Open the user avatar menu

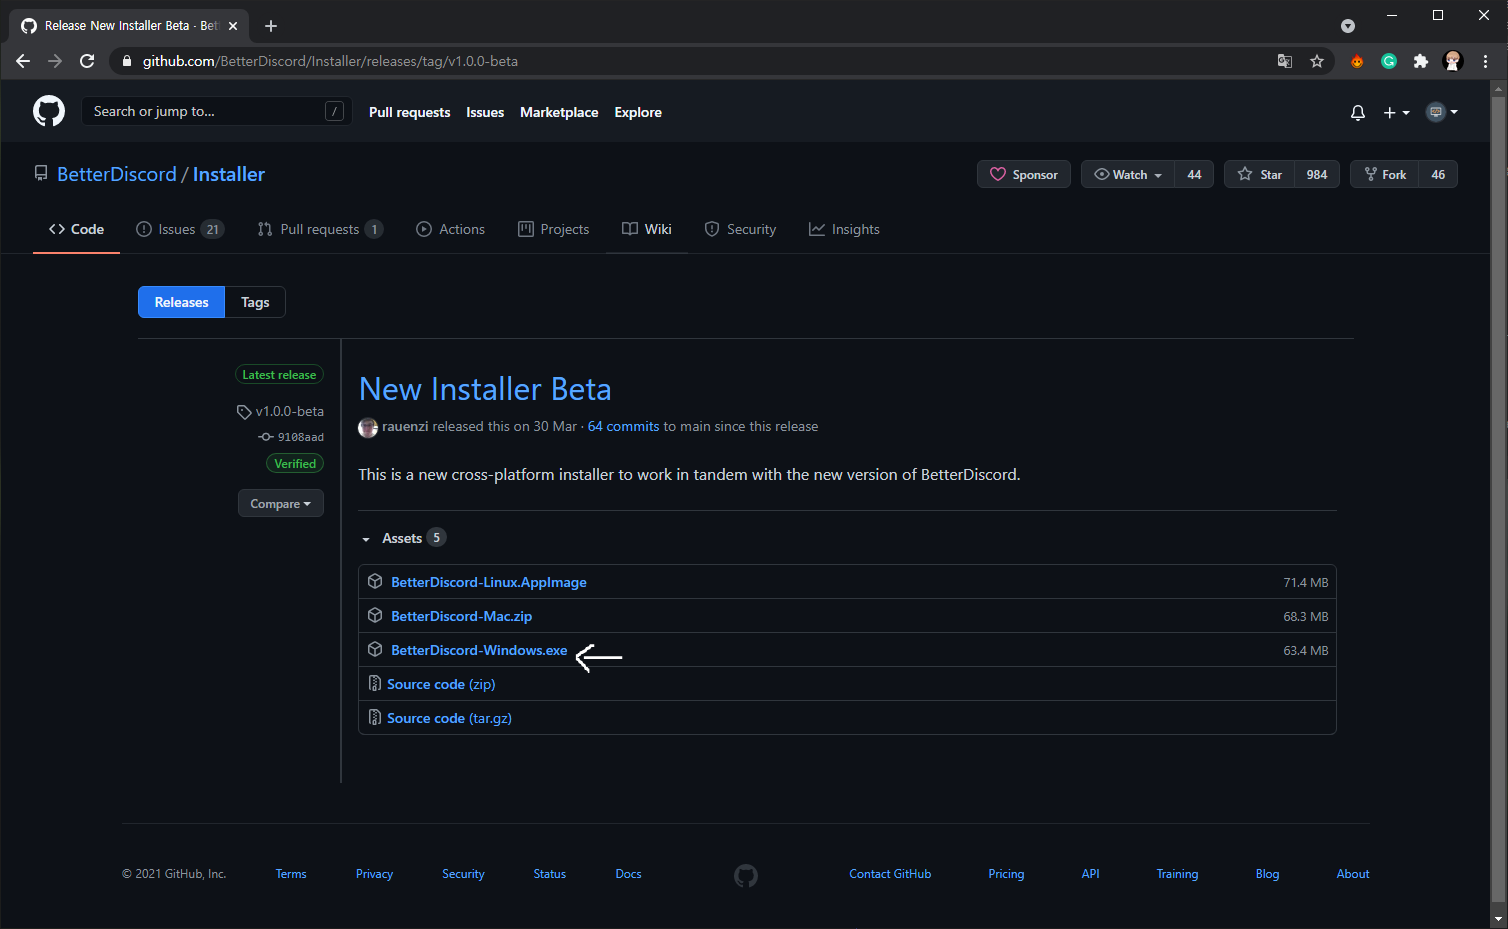point(1442,112)
